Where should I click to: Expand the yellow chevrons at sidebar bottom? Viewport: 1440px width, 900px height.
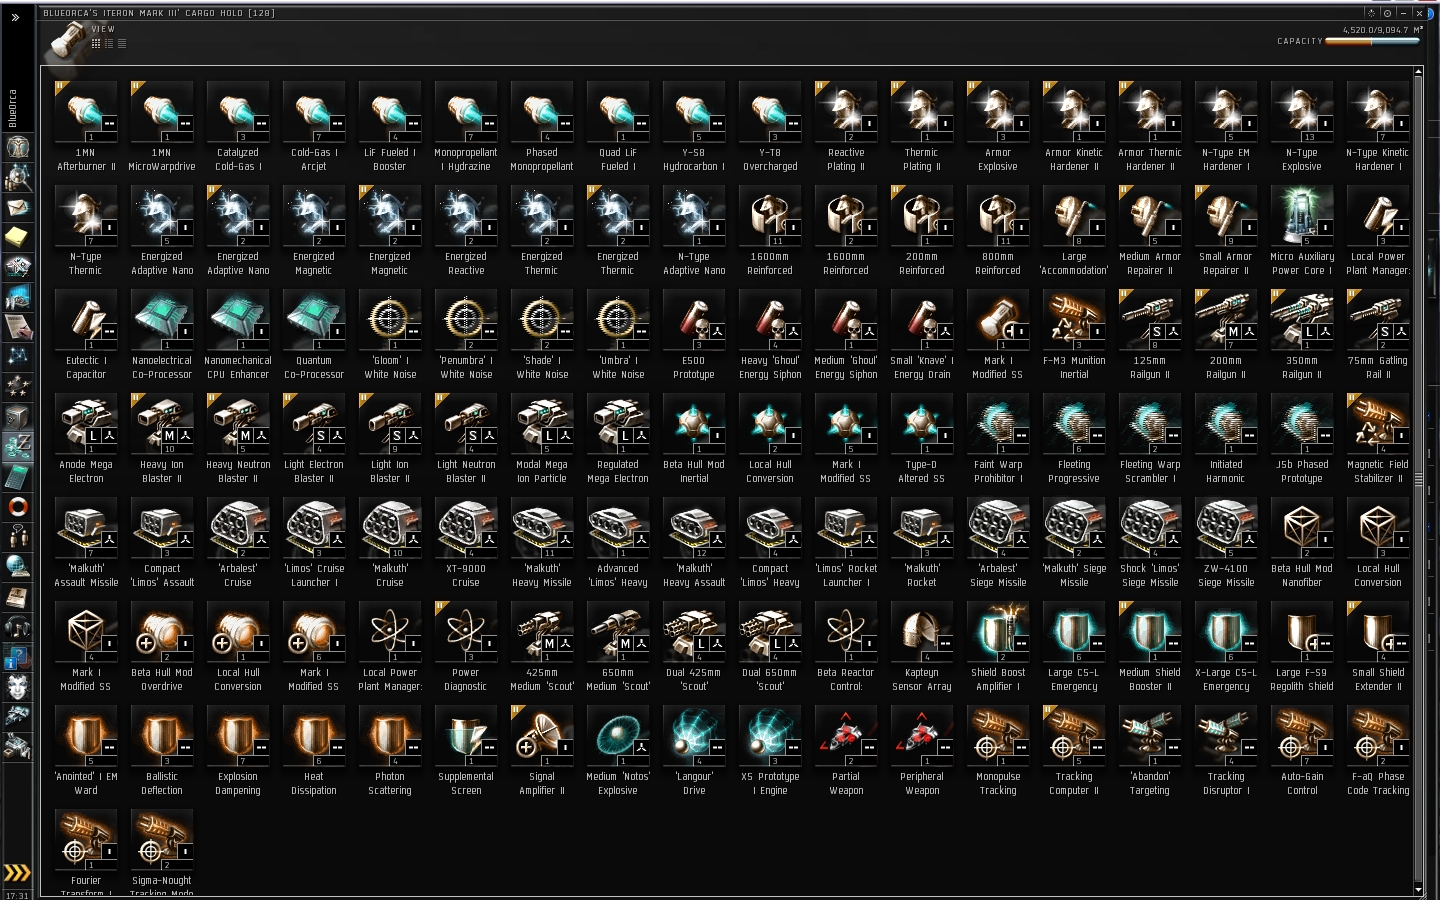17,873
